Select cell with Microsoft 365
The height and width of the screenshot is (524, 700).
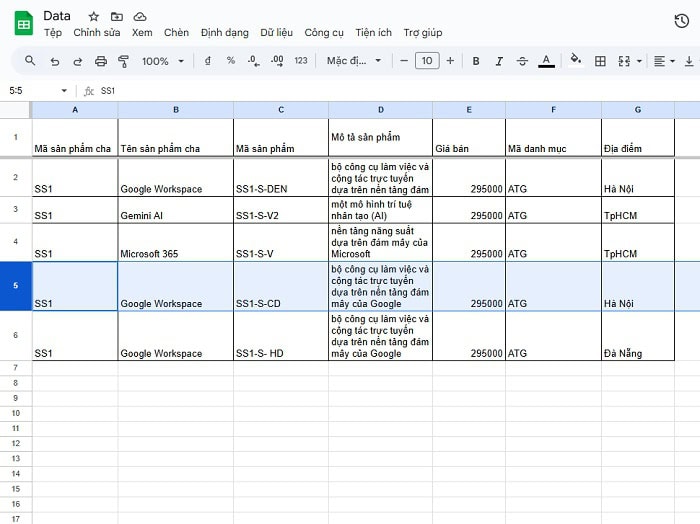(x=175, y=242)
